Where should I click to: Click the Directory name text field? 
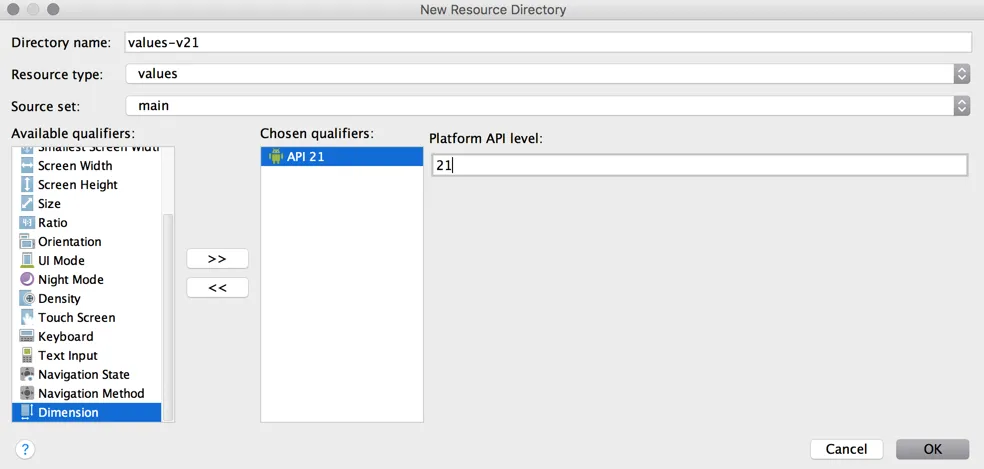(548, 42)
